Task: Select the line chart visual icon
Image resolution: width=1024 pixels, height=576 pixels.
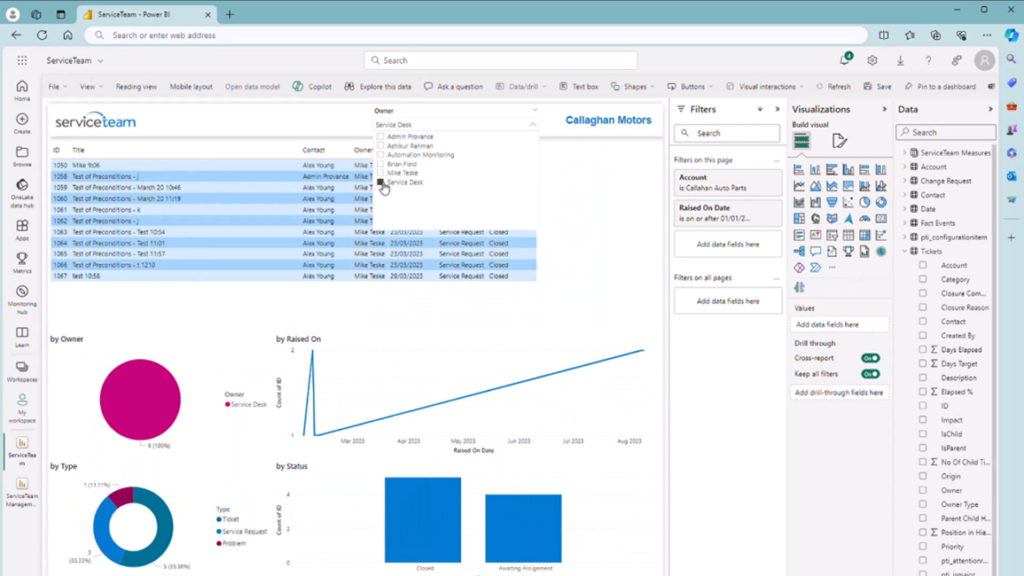Action: point(799,186)
